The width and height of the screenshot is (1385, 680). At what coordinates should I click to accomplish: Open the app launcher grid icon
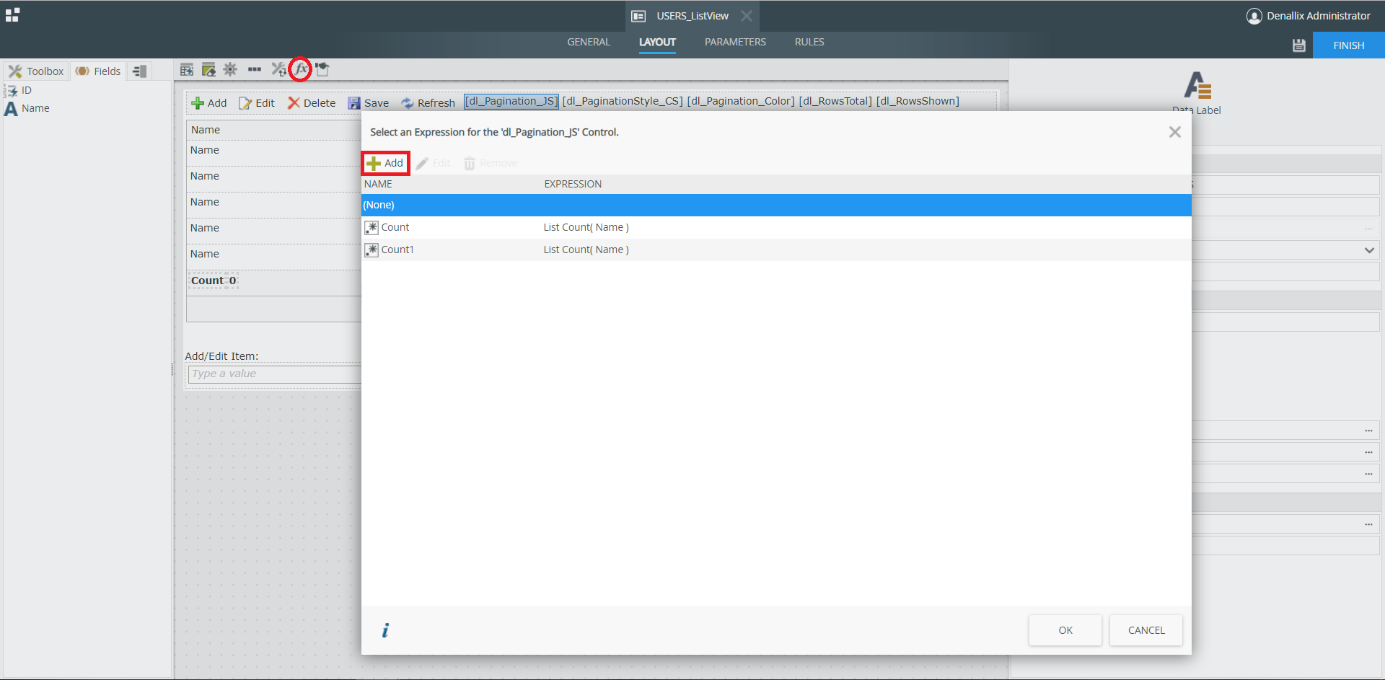12,15
